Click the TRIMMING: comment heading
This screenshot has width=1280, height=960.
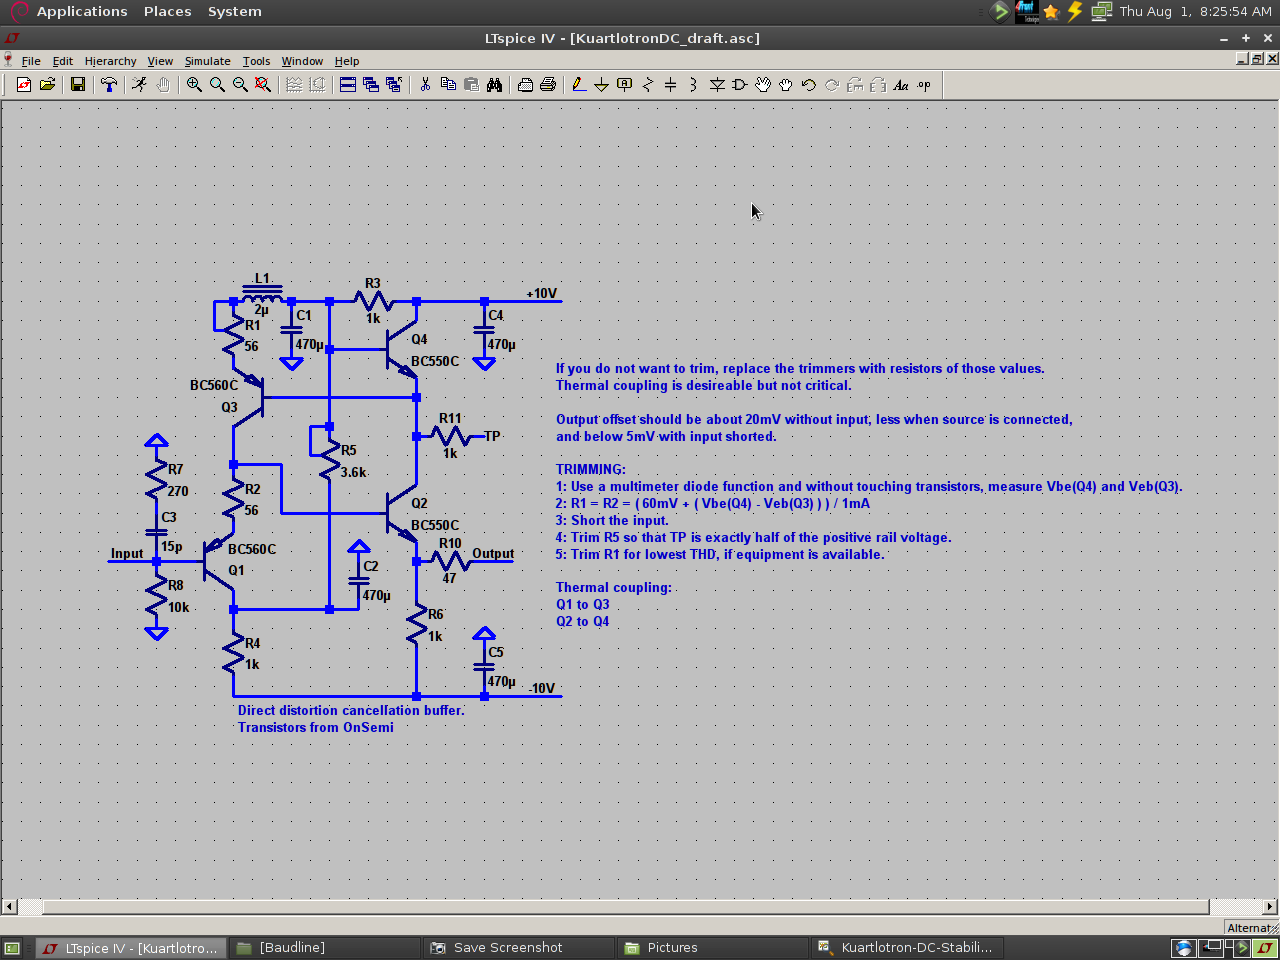tap(591, 469)
